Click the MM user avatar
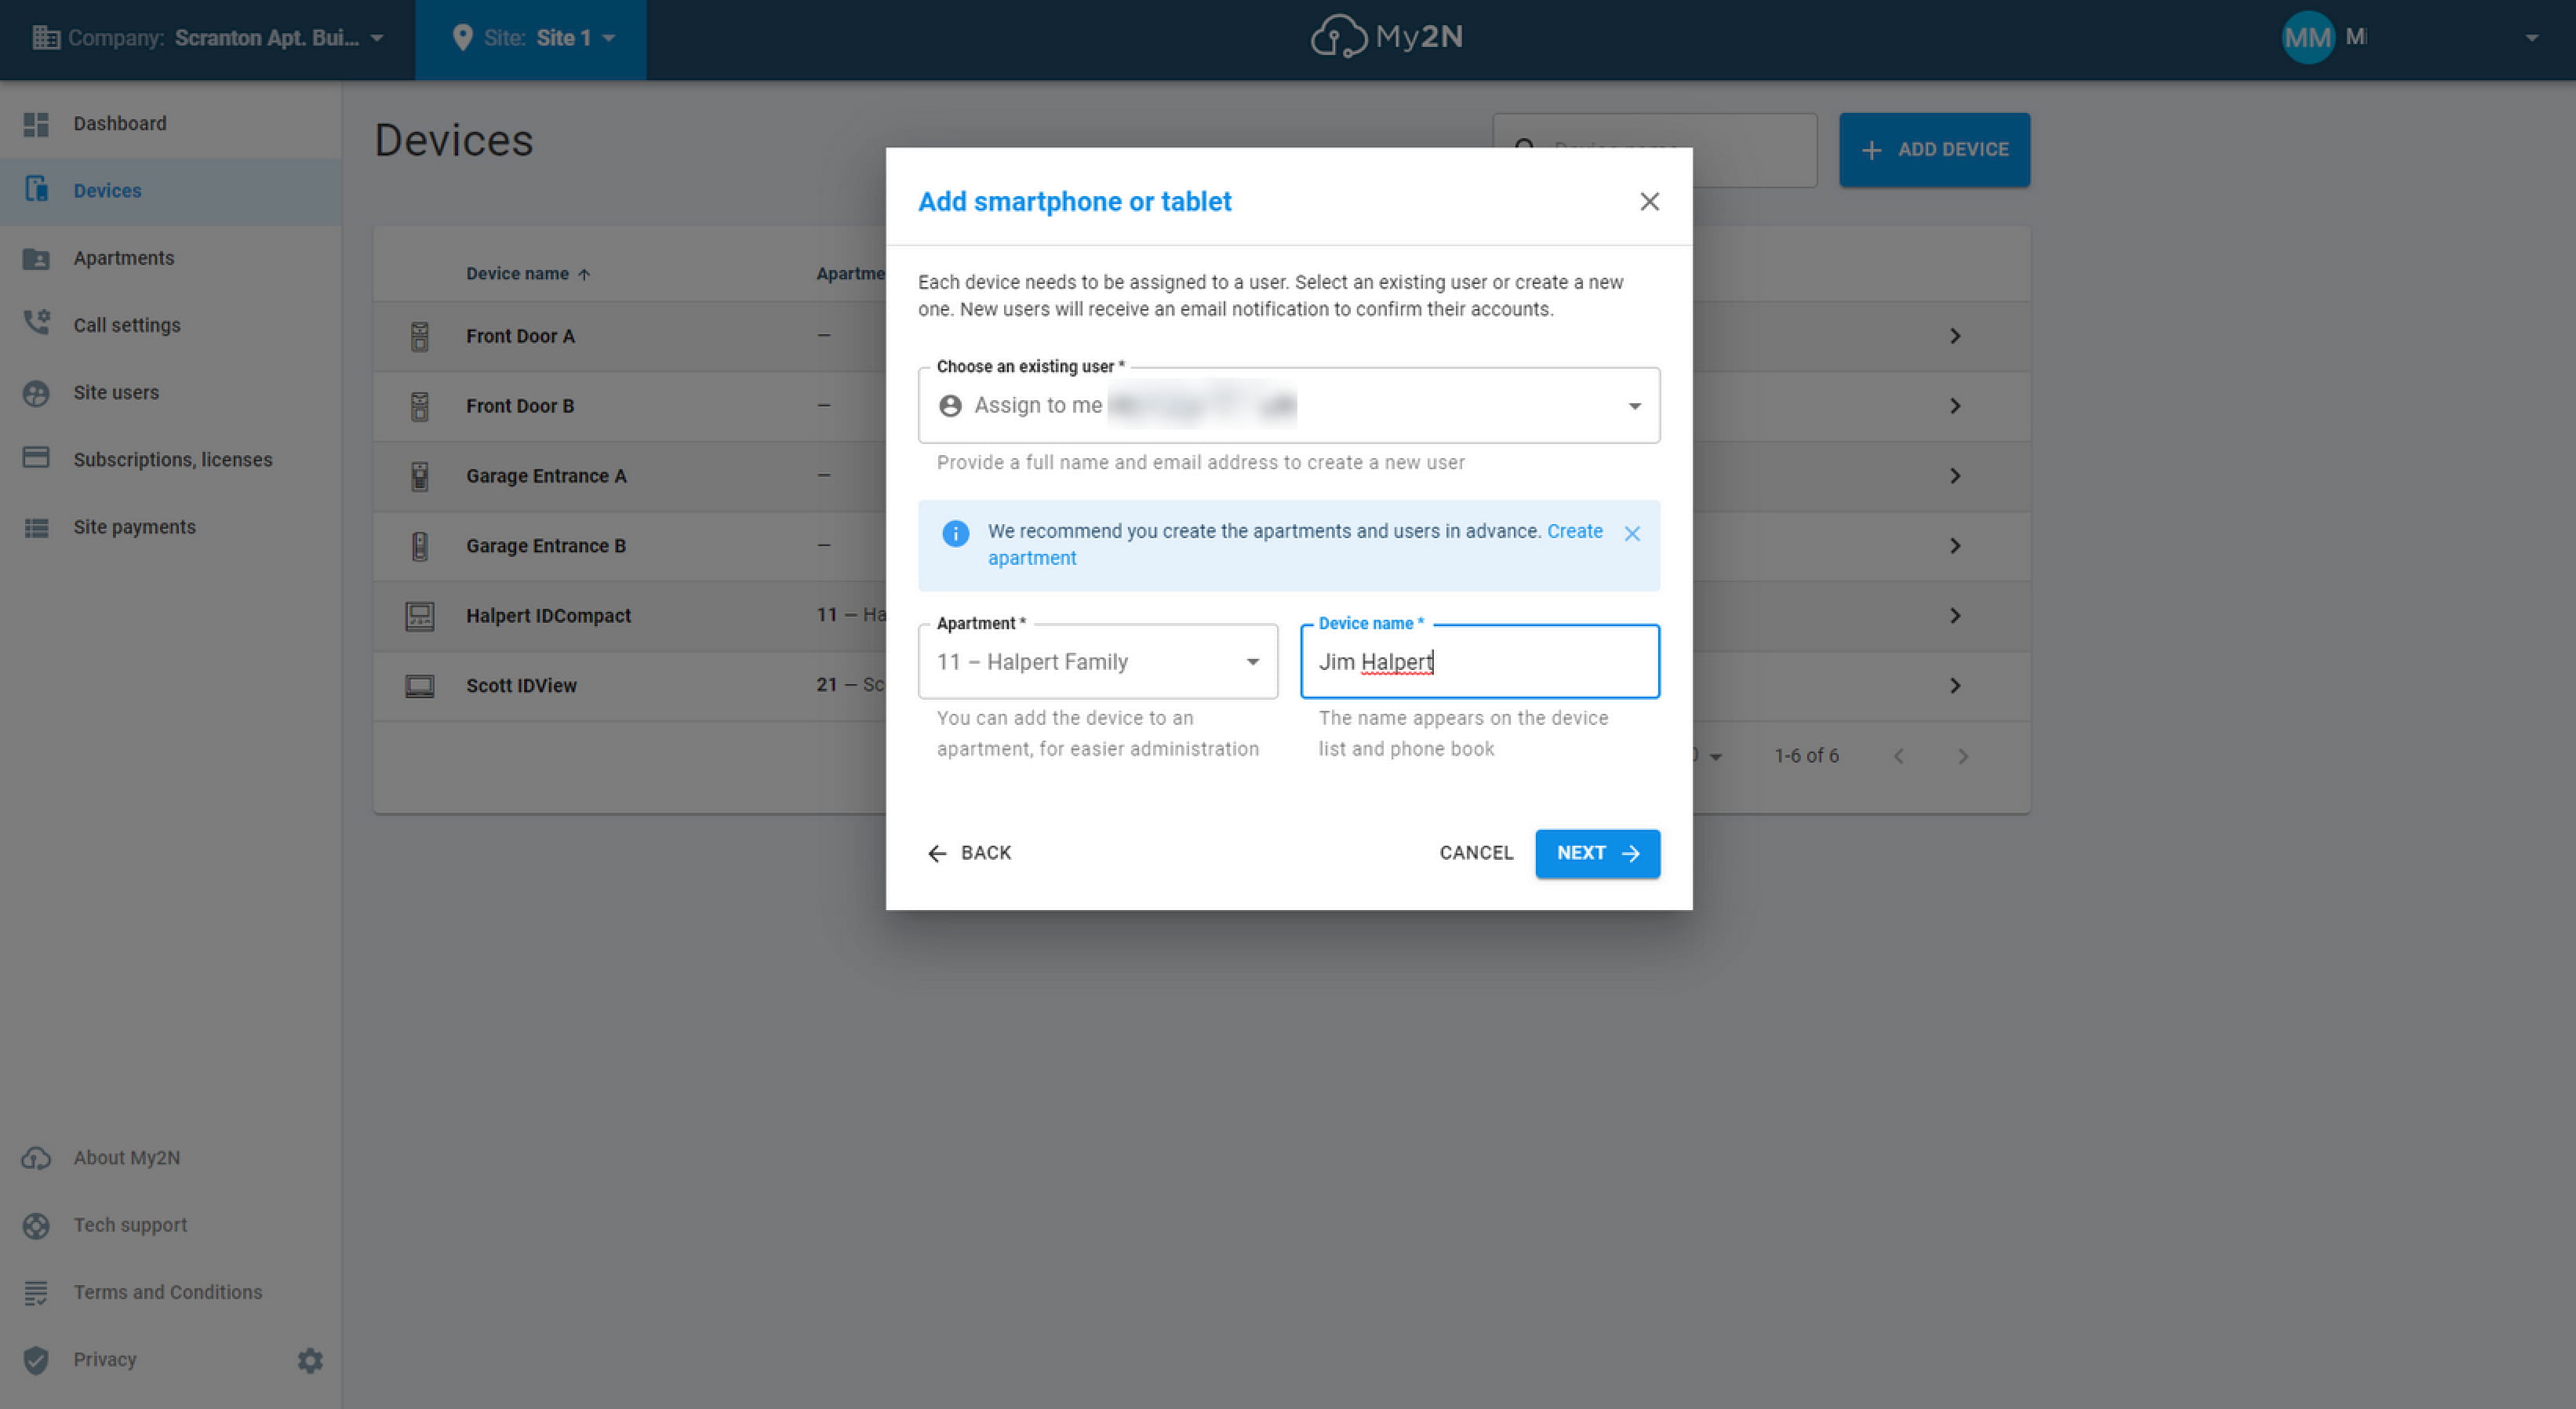2576x1409 pixels. [x=2308, y=38]
